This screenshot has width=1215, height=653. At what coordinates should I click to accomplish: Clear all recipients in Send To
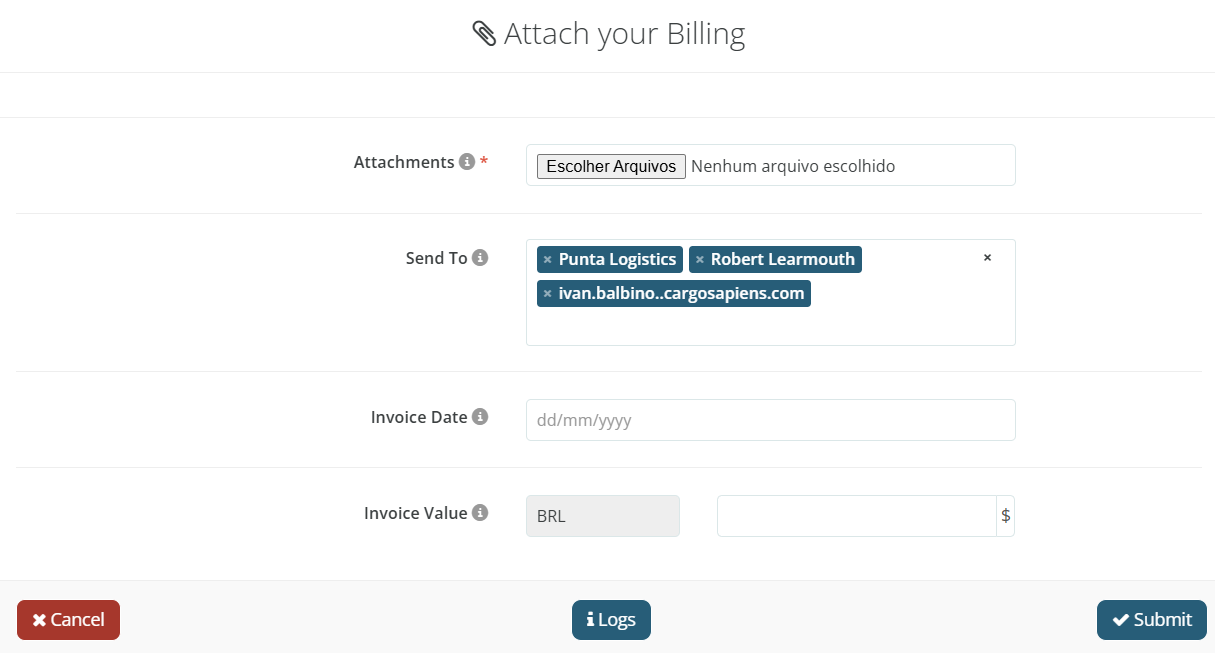click(x=987, y=258)
